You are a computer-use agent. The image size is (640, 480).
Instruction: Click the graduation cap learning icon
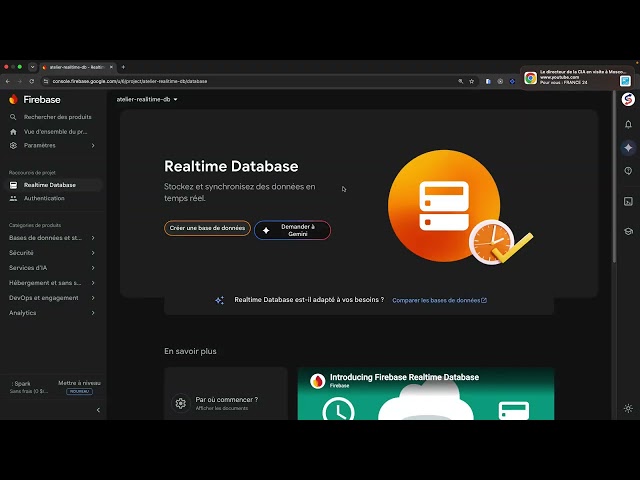[628, 231]
